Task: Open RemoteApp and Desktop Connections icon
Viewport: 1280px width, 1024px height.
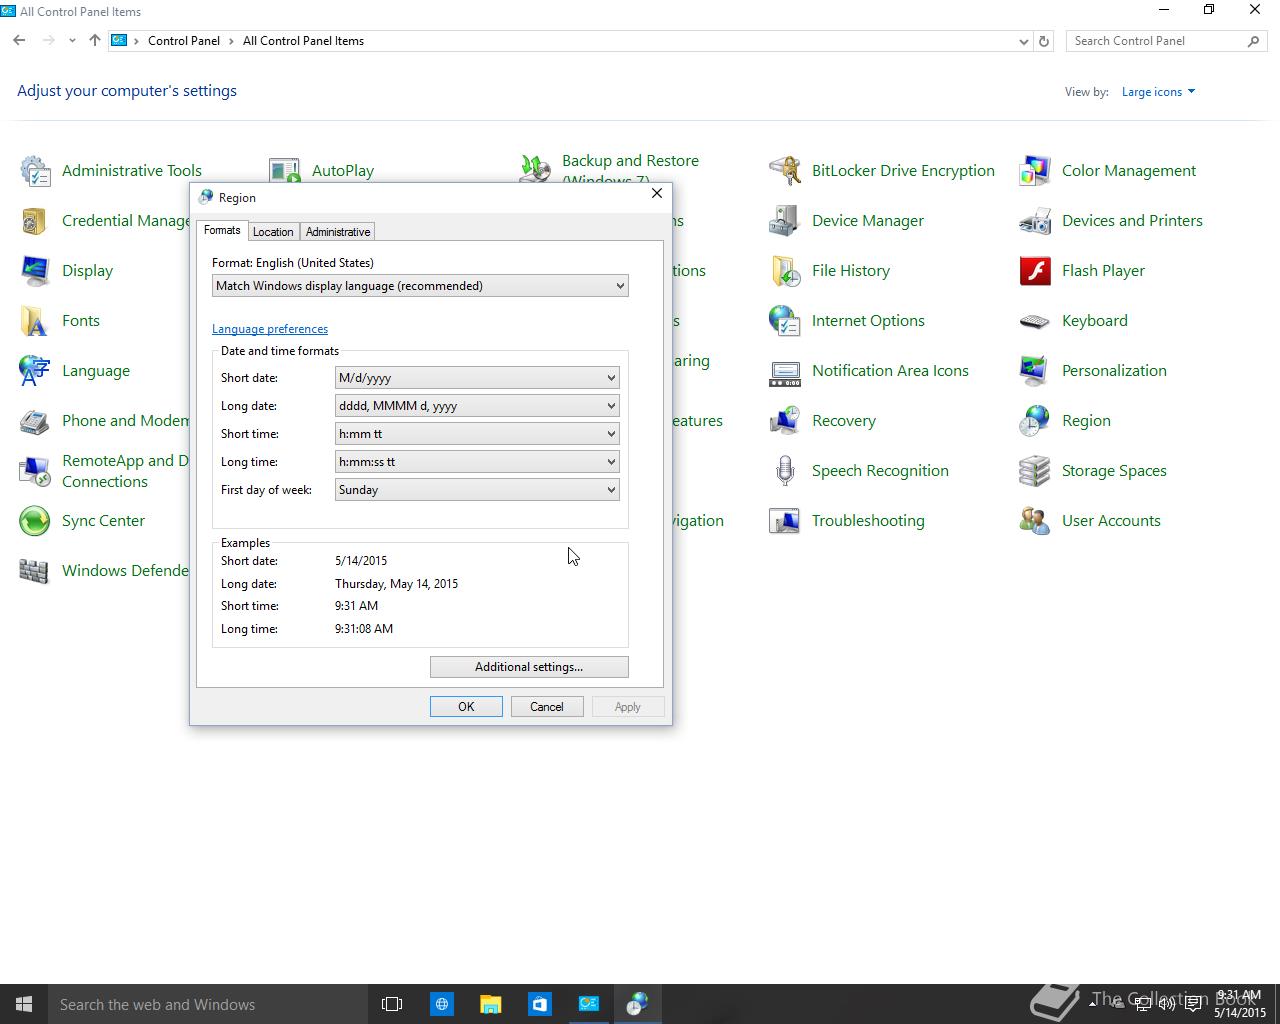Action: coord(35,471)
